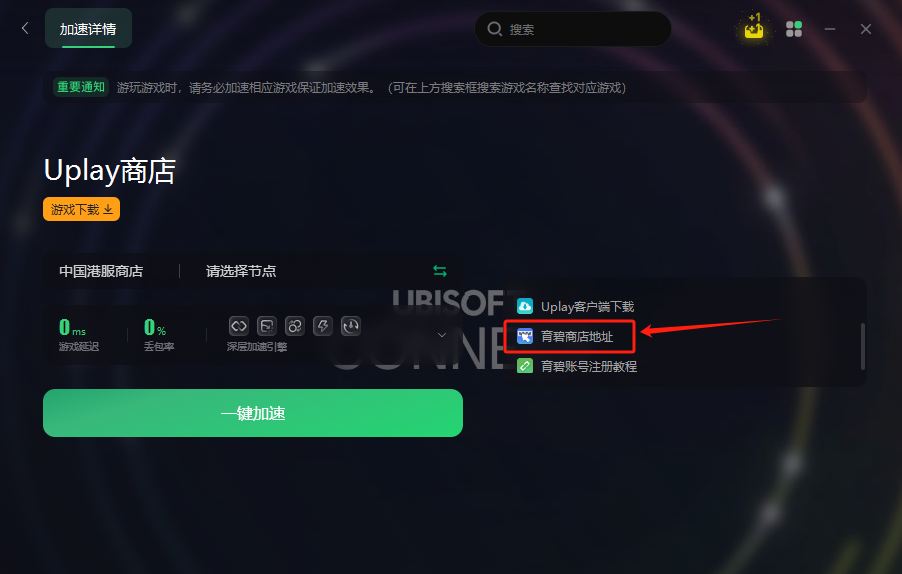This screenshot has width=902, height=574.
Task: Click the orange 游戏下载 button
Action: 82,209
